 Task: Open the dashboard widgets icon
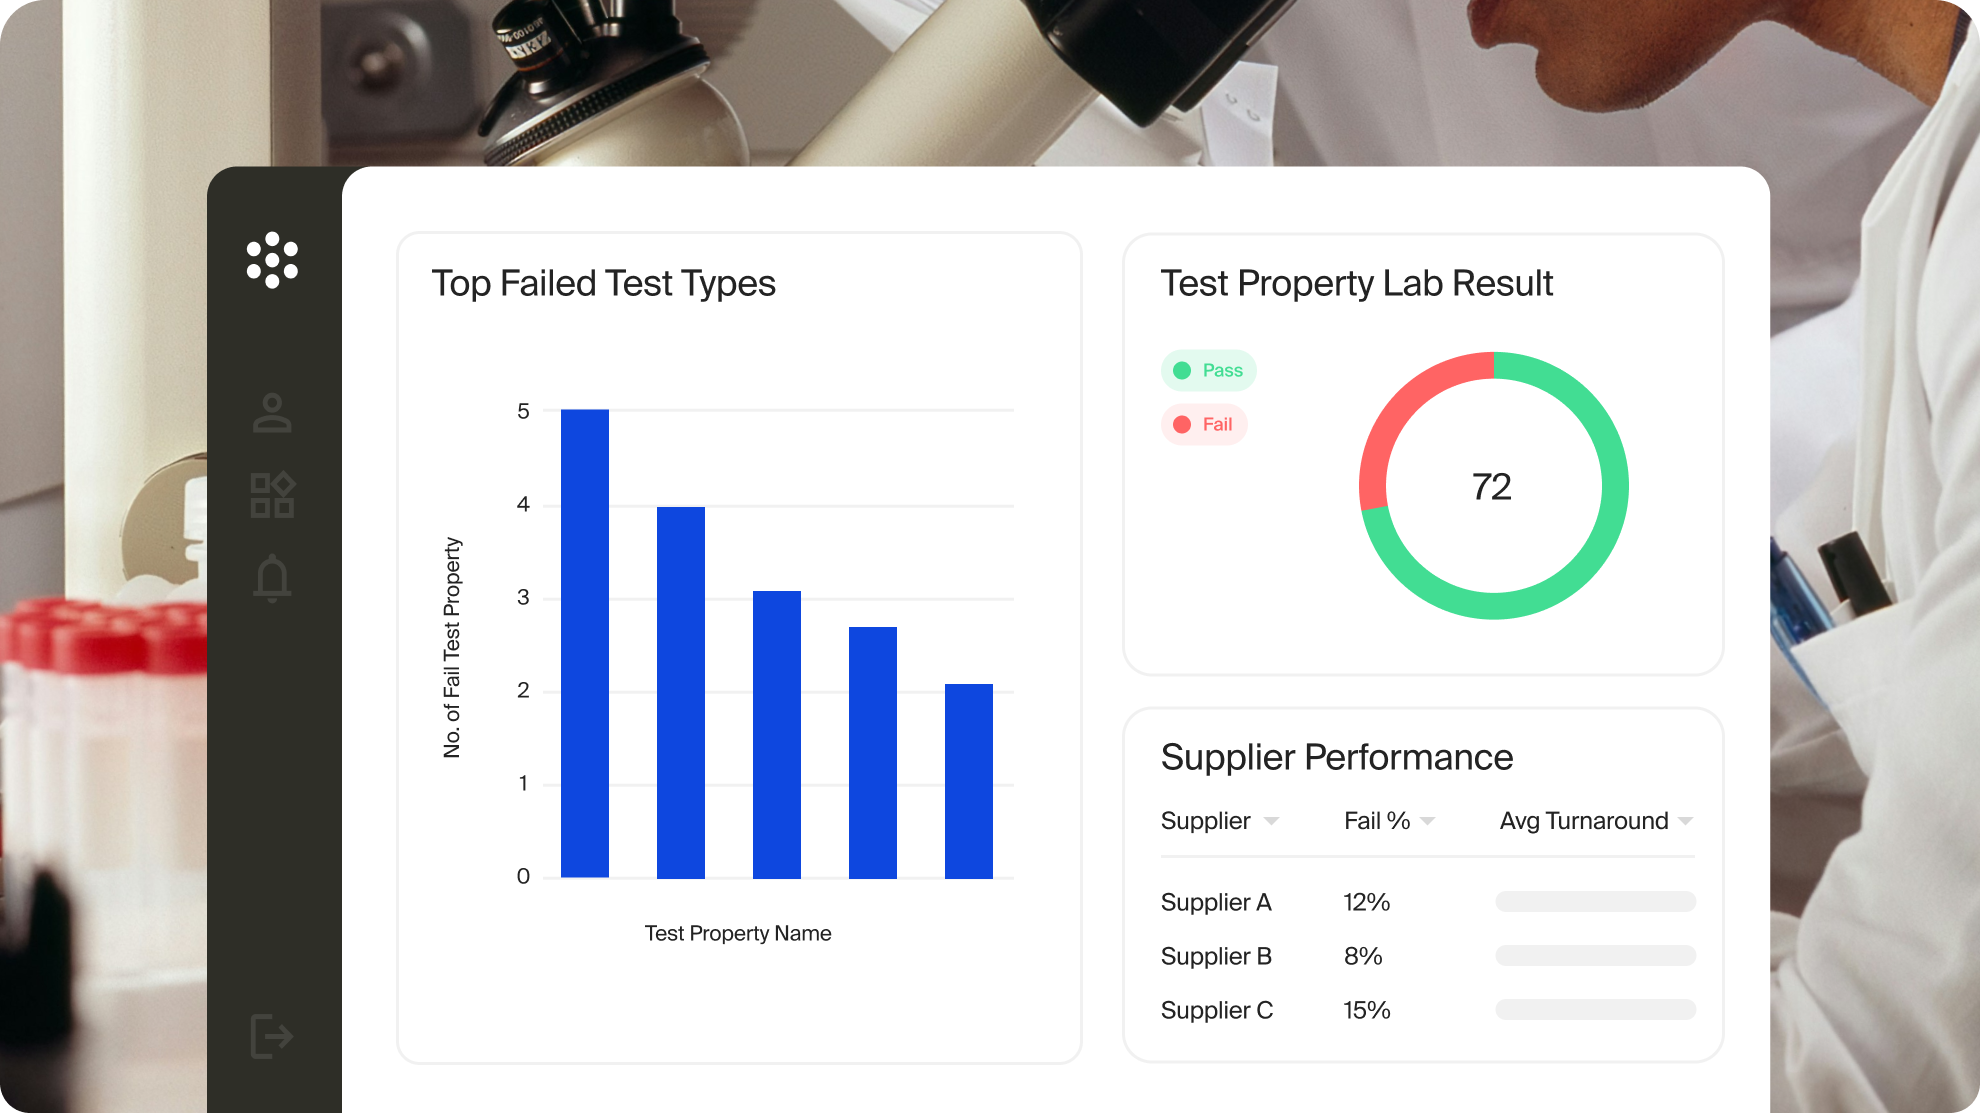coord(272,495)
